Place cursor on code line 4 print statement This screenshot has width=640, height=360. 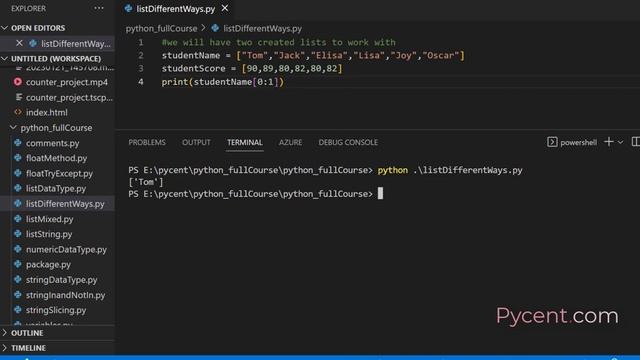click(222, 82)
